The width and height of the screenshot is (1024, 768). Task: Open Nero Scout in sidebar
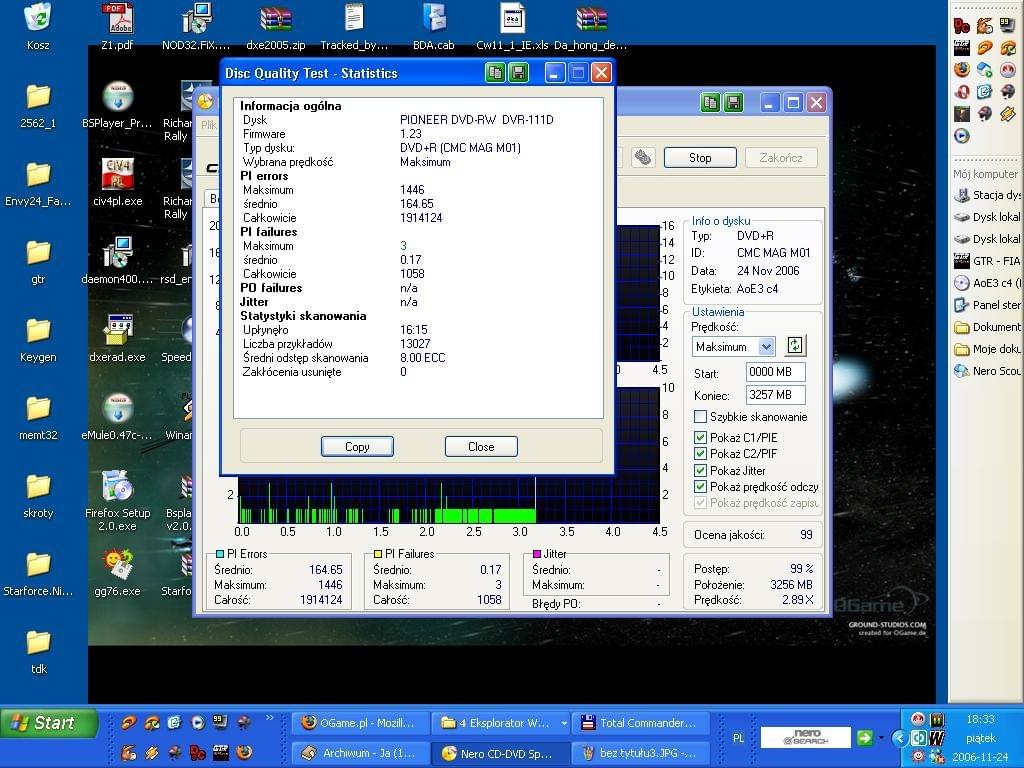click(x=988, y=371)
